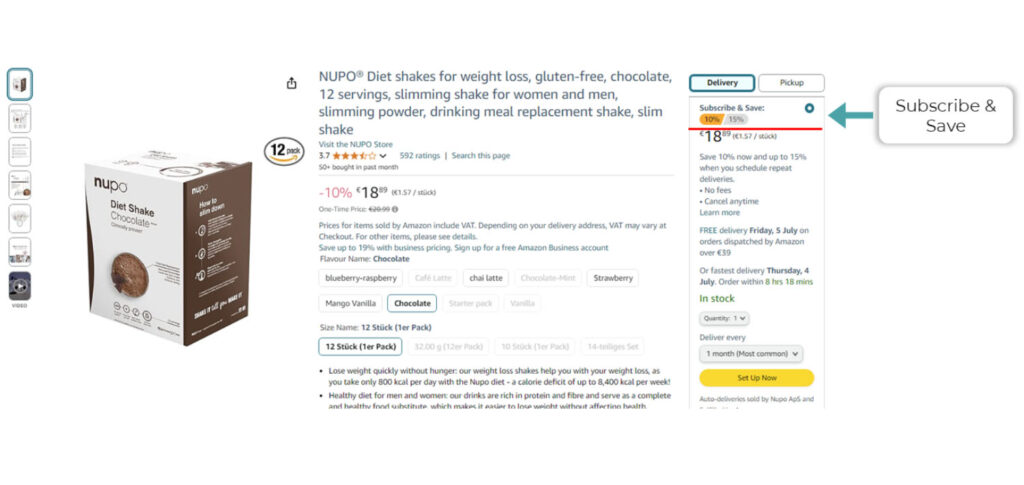Click the yellow Set Up Now button
This screenshot has width=1024, height=485.
pos(756,378)
